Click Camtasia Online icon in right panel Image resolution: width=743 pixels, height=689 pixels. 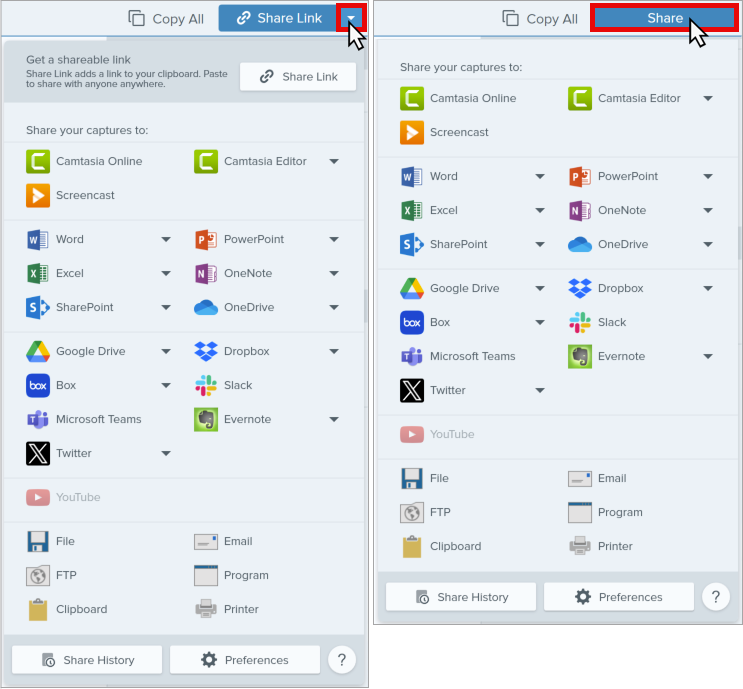click(412, 98)
